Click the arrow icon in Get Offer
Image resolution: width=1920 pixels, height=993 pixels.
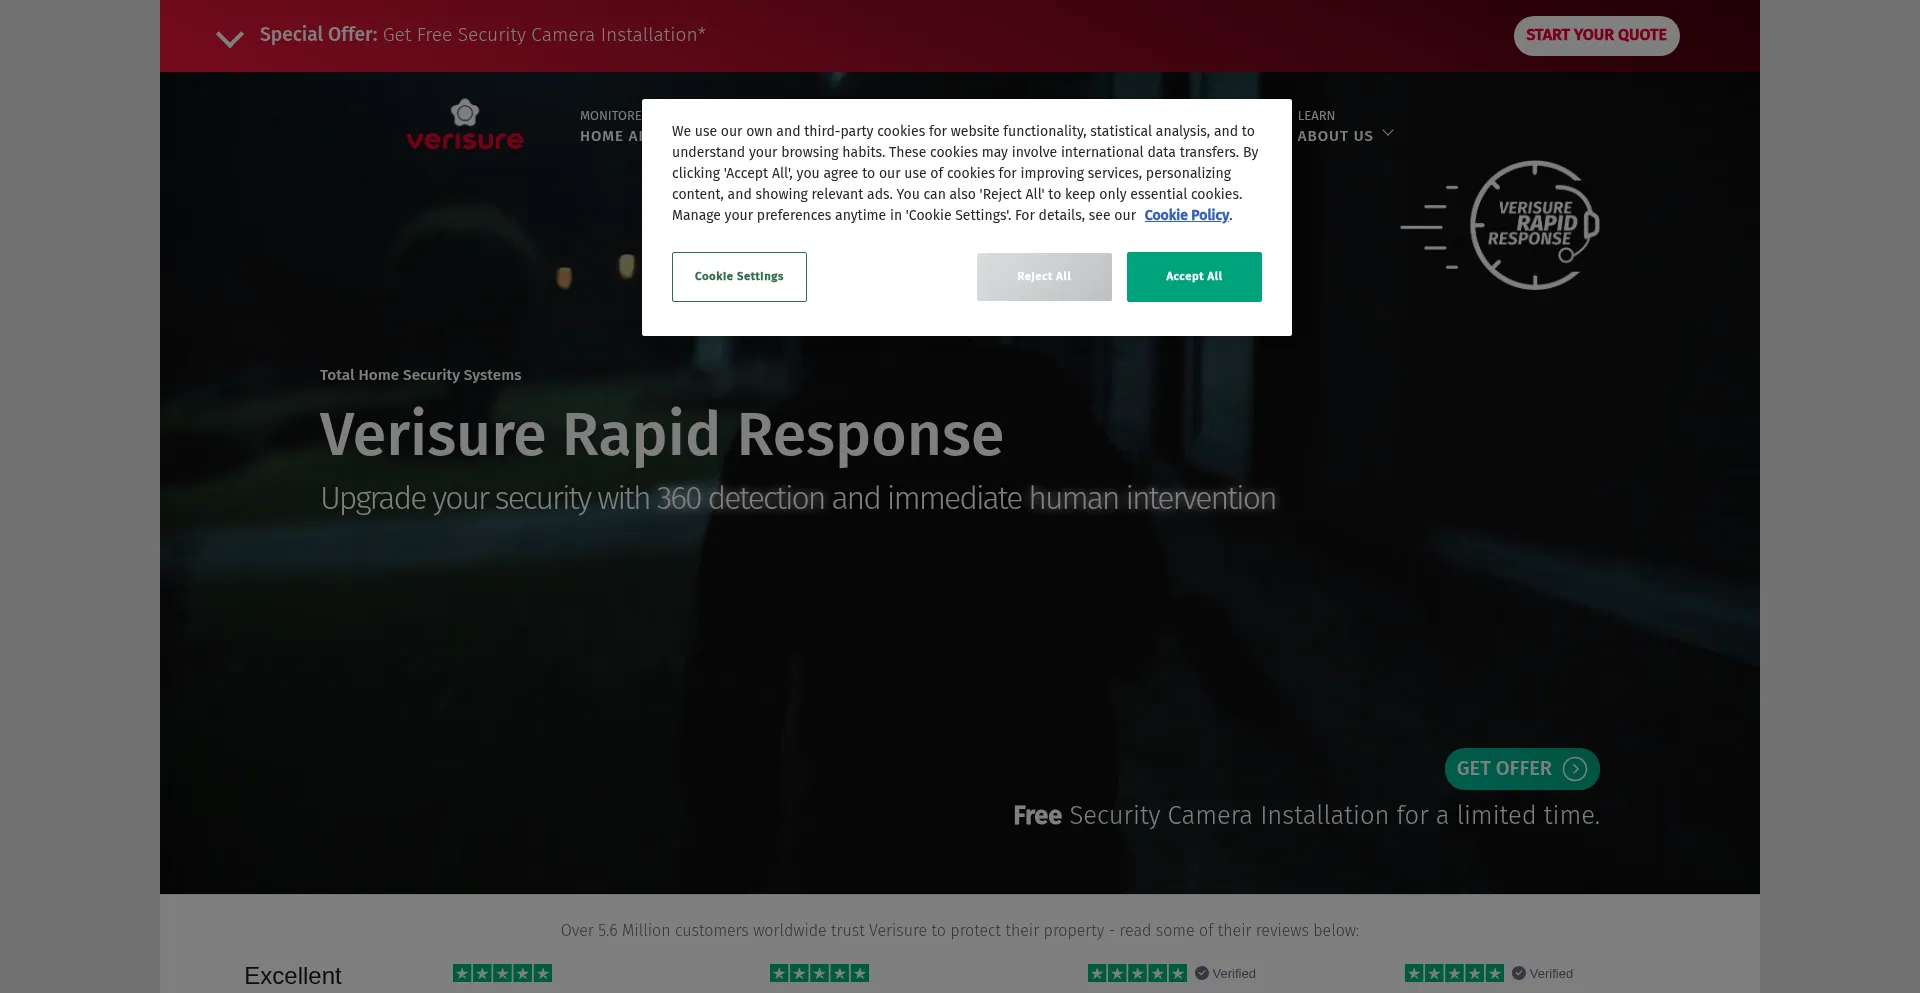click(x=1575, y=769)
